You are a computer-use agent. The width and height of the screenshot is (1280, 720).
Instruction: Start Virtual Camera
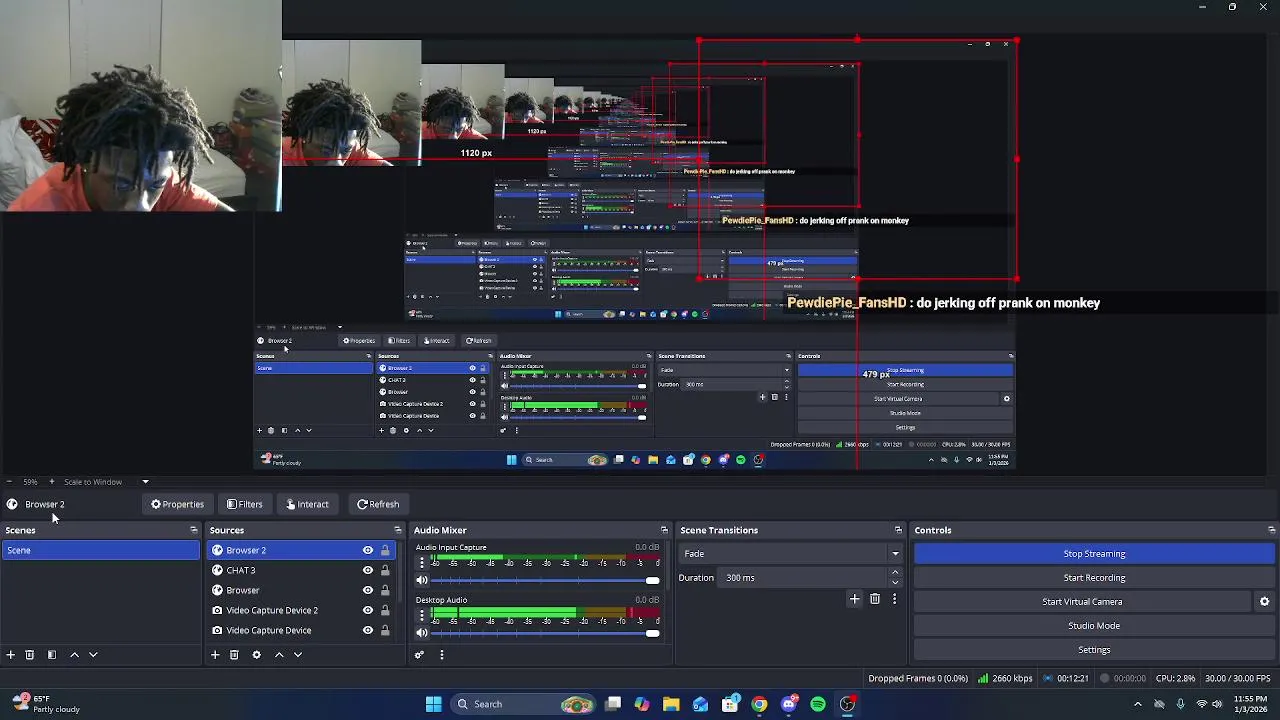point(1082,602)
